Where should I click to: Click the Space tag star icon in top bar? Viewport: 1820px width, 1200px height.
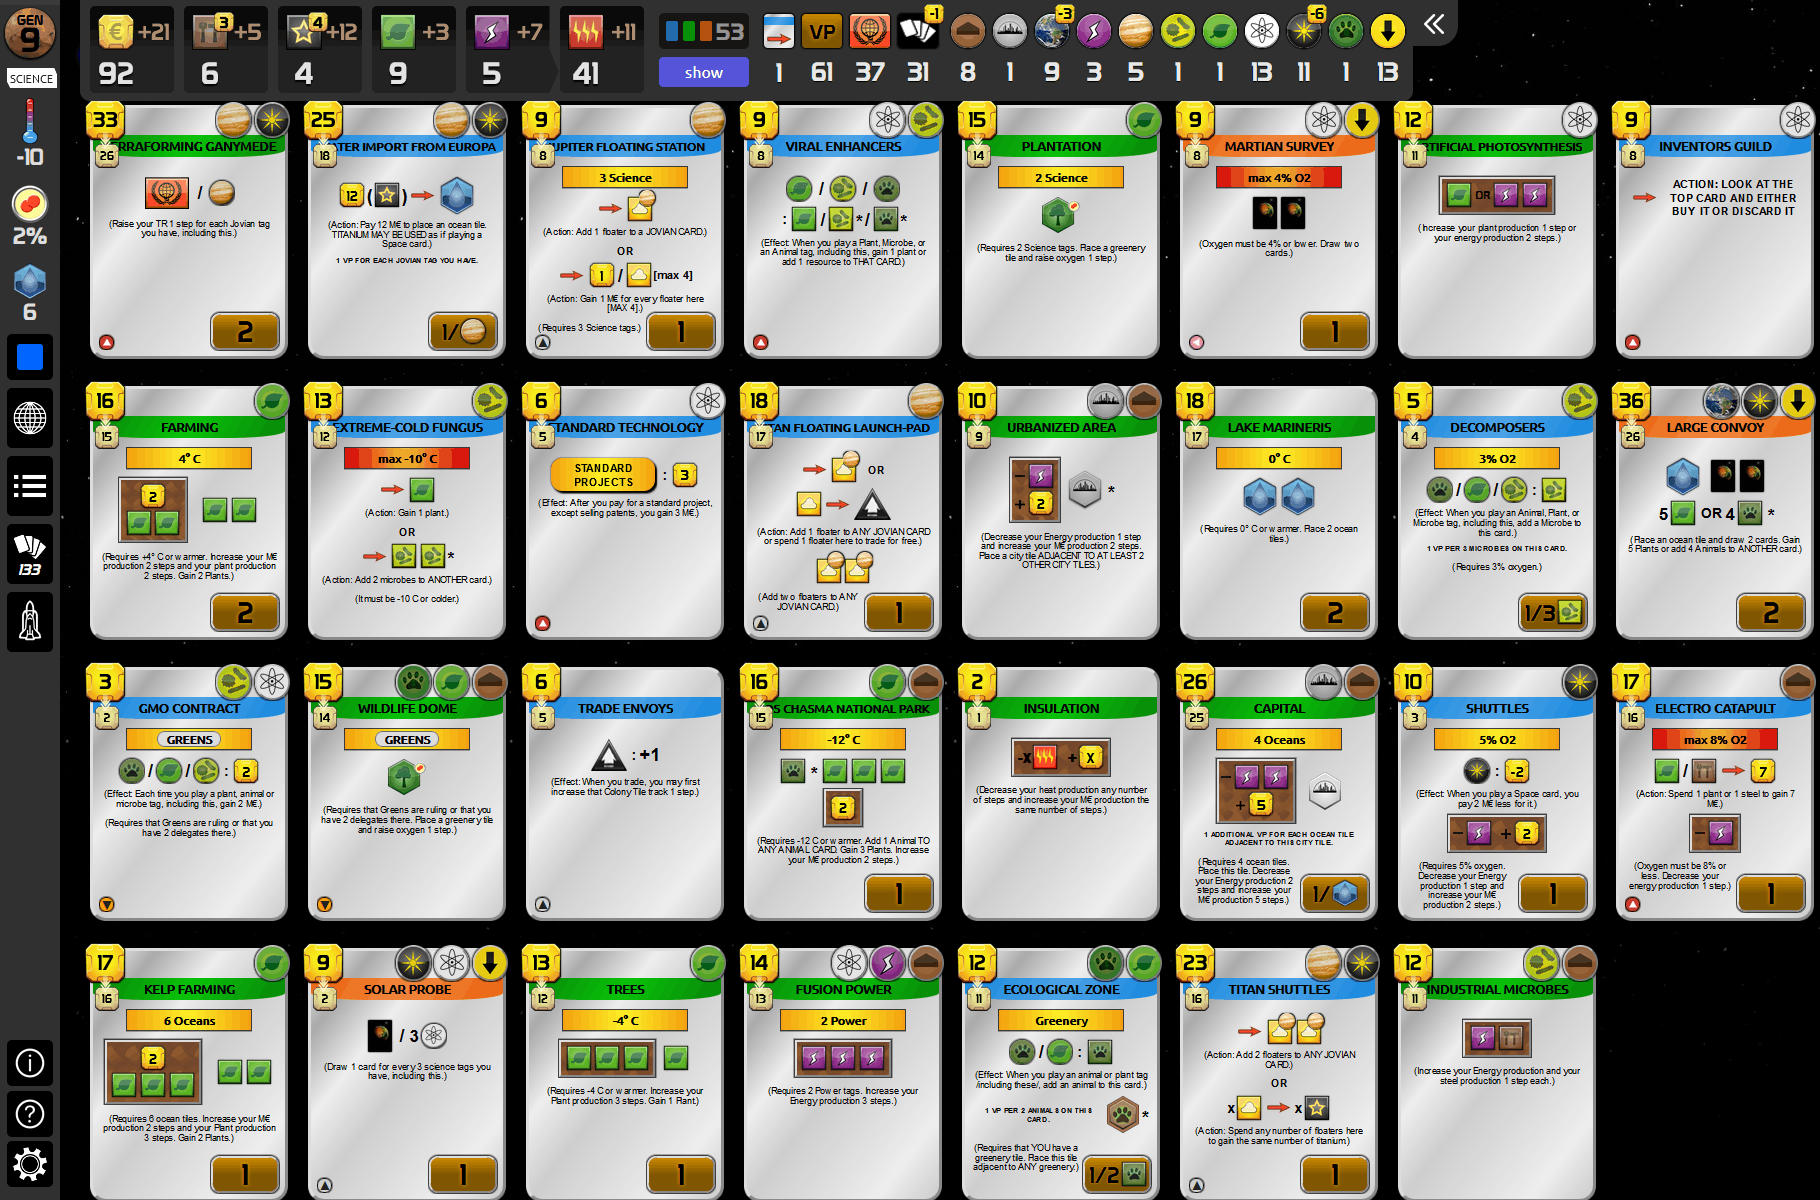[1304, 31]
